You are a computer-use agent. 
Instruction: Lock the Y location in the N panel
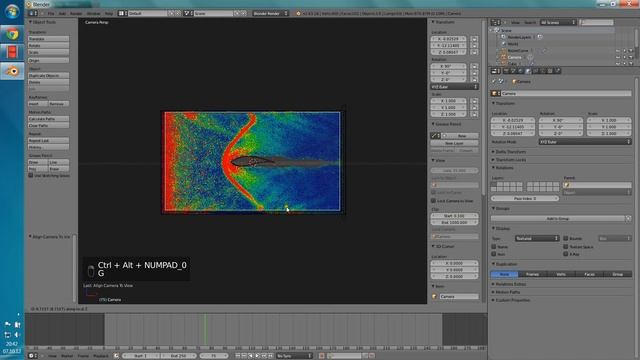point(474,46)
